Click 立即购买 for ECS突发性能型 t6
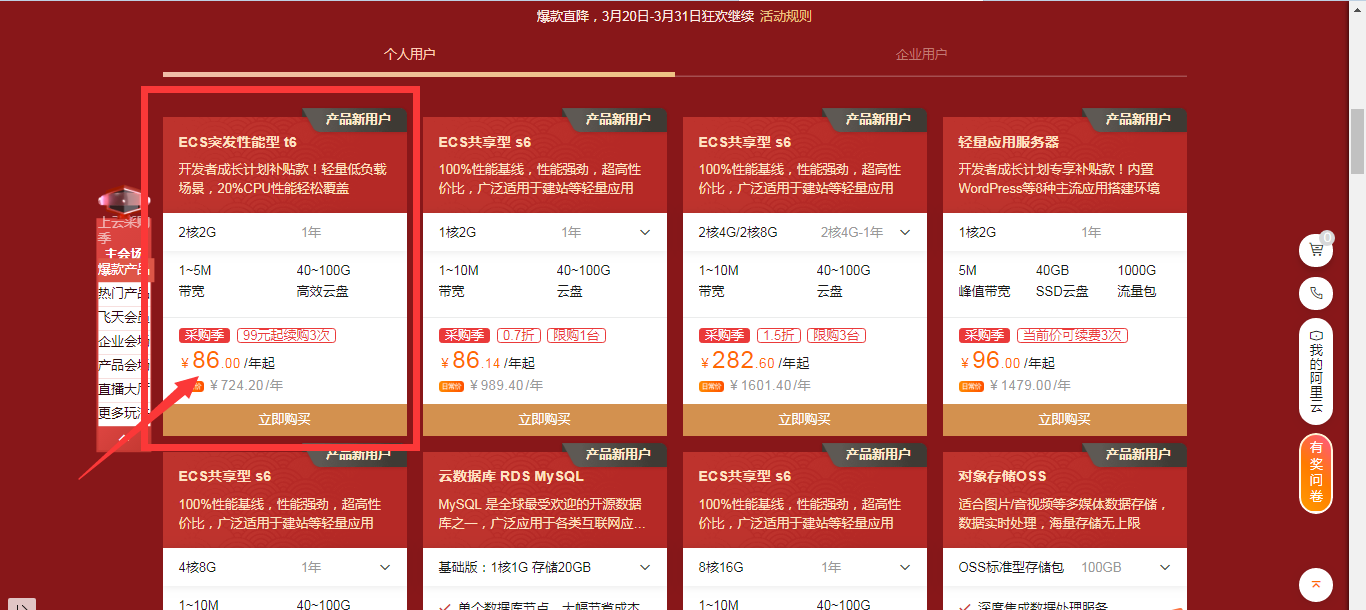The image size is (1366, 610). click(285, 420)
